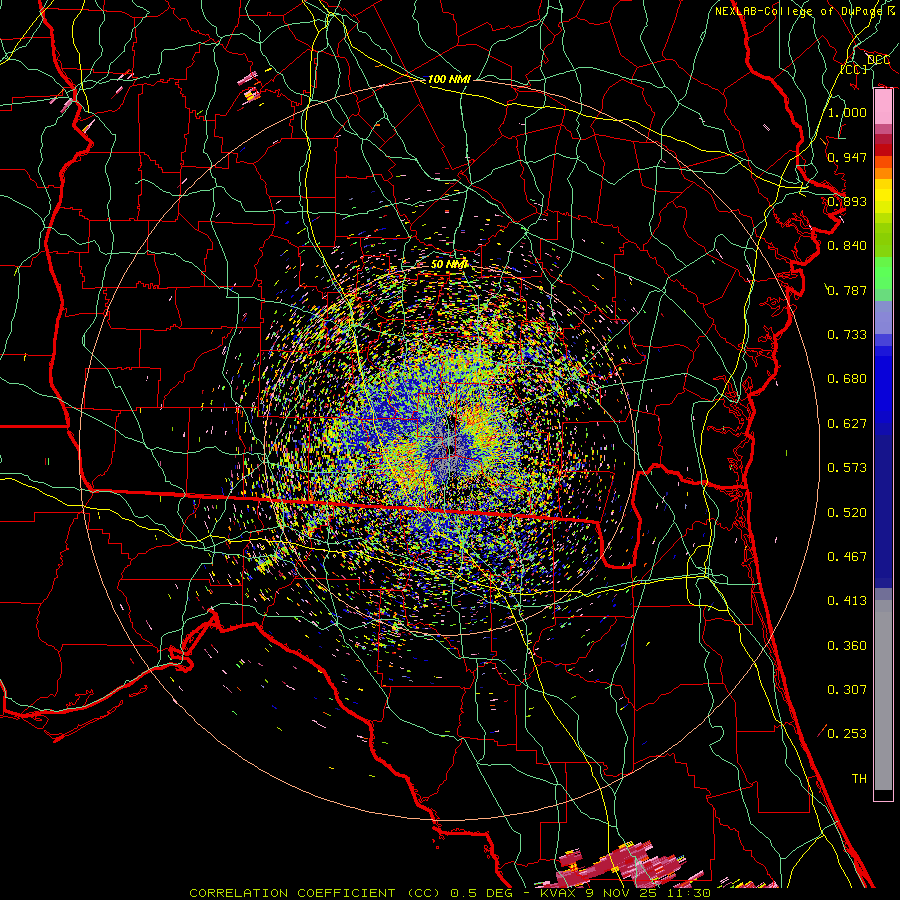Select the 0.893 legend value
The height and width of the screenshot is (900, 900).
point(847,201)
